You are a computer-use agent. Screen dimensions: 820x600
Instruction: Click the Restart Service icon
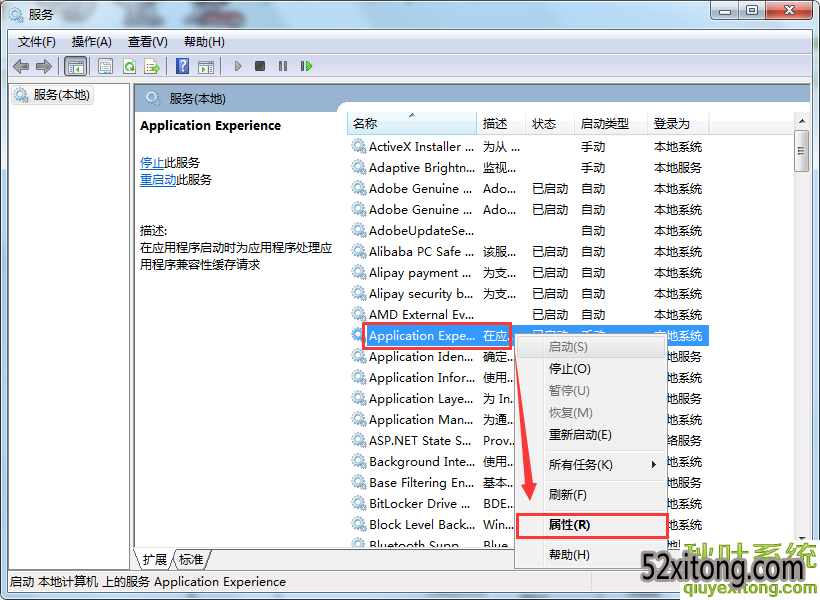(x=306, y=66)
